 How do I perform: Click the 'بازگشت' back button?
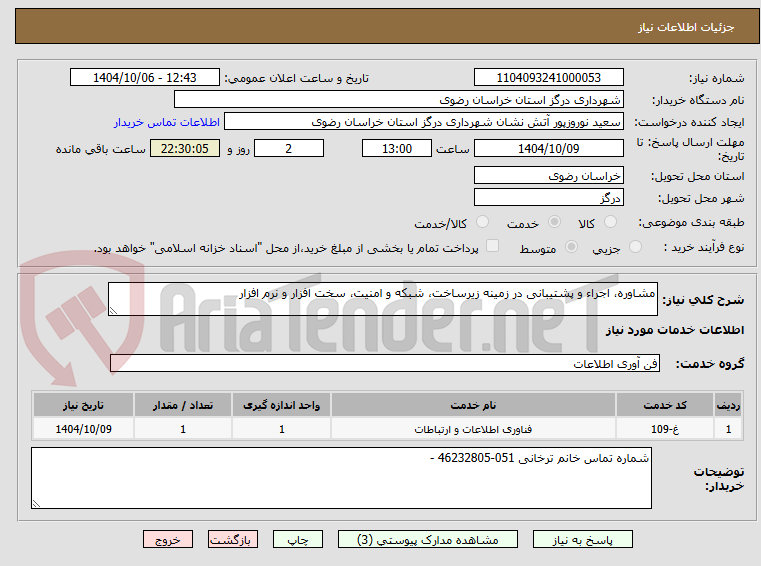232,539
